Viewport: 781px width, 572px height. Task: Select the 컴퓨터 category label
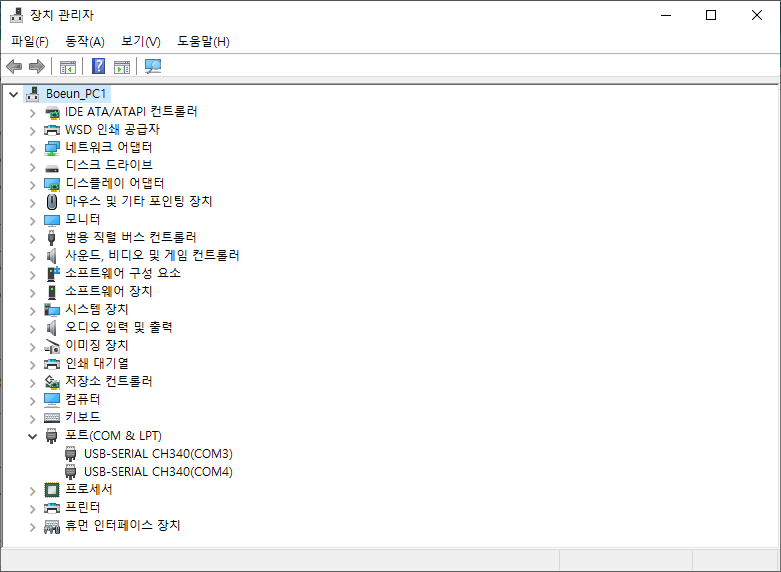pos(83,400)
